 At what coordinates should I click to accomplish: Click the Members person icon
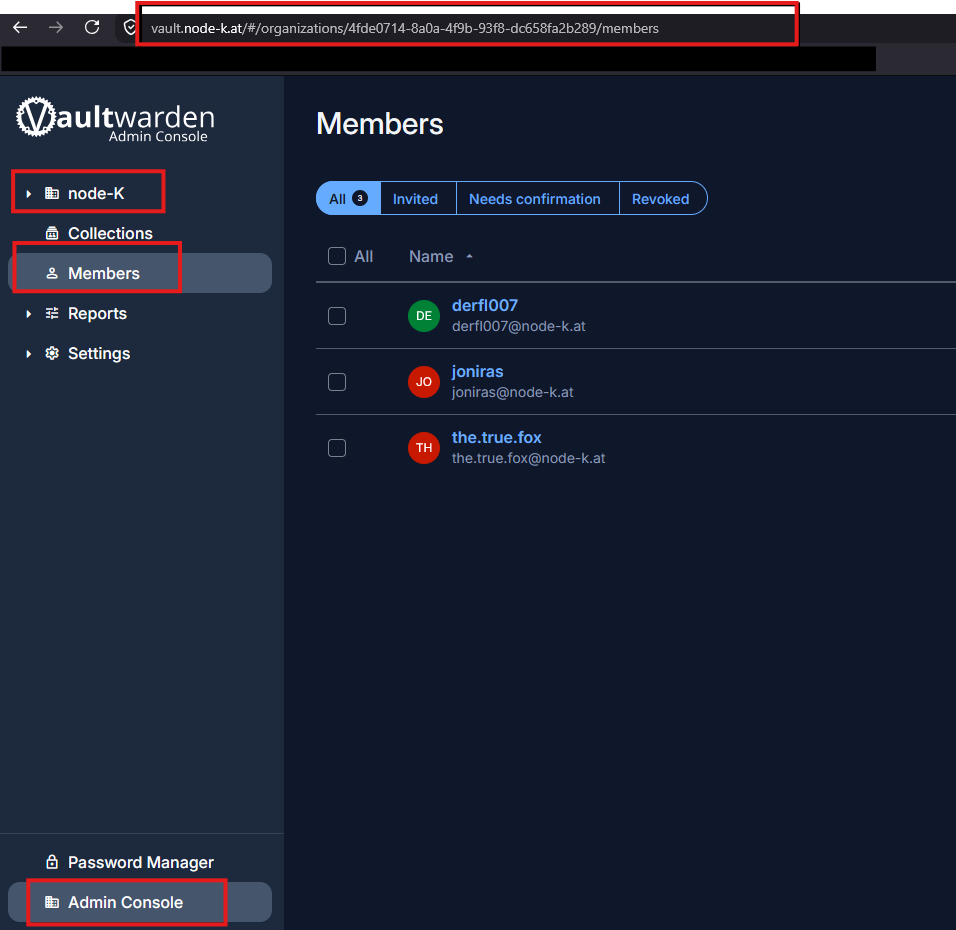[52, 273]
